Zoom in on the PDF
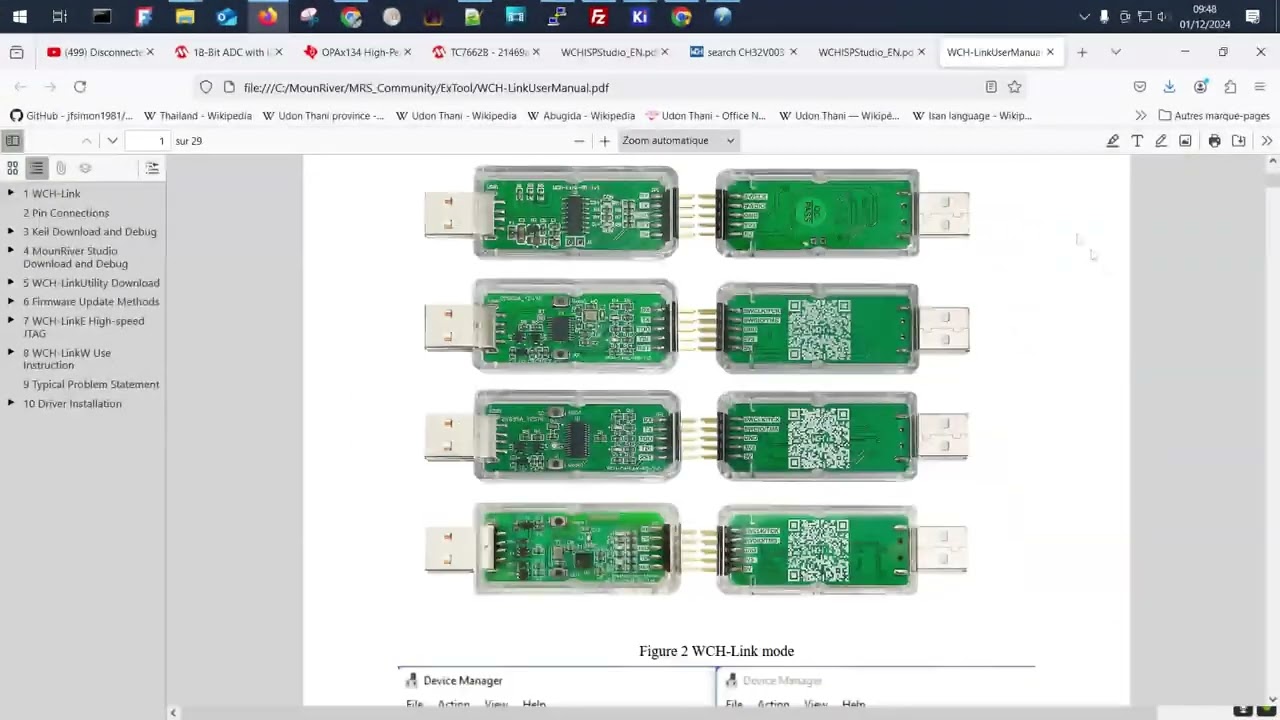1280x720 pixels. tap(604, 141)
